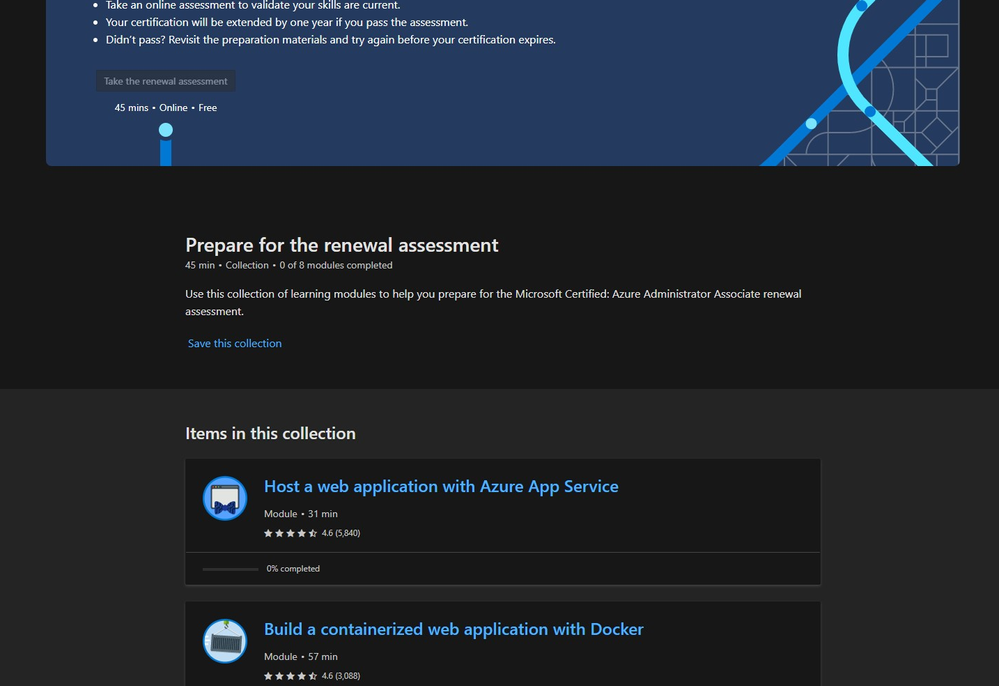This screenshot has width=999, height=686.
Task: Click the 0 of 8 modules completed text
Action: point(336,265)
